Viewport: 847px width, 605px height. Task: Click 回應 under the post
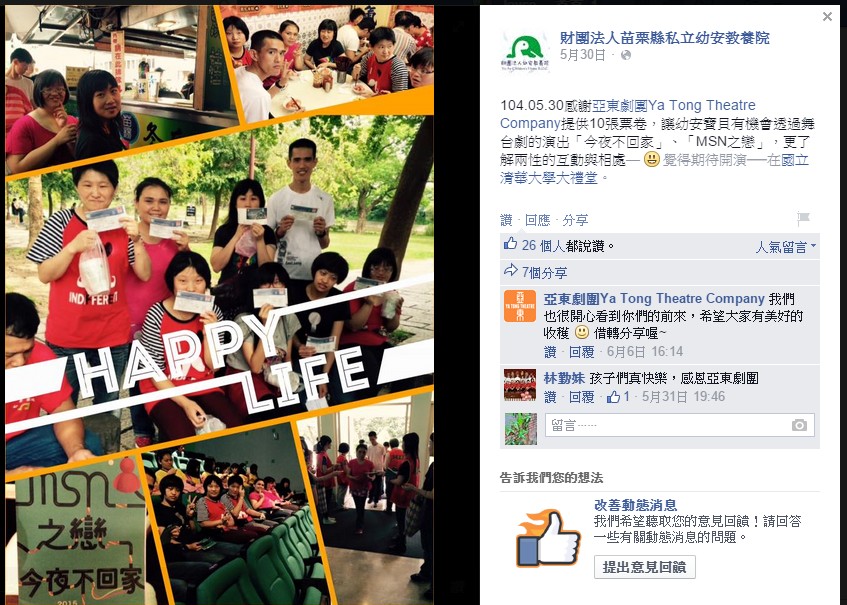[x=537, y=220]
